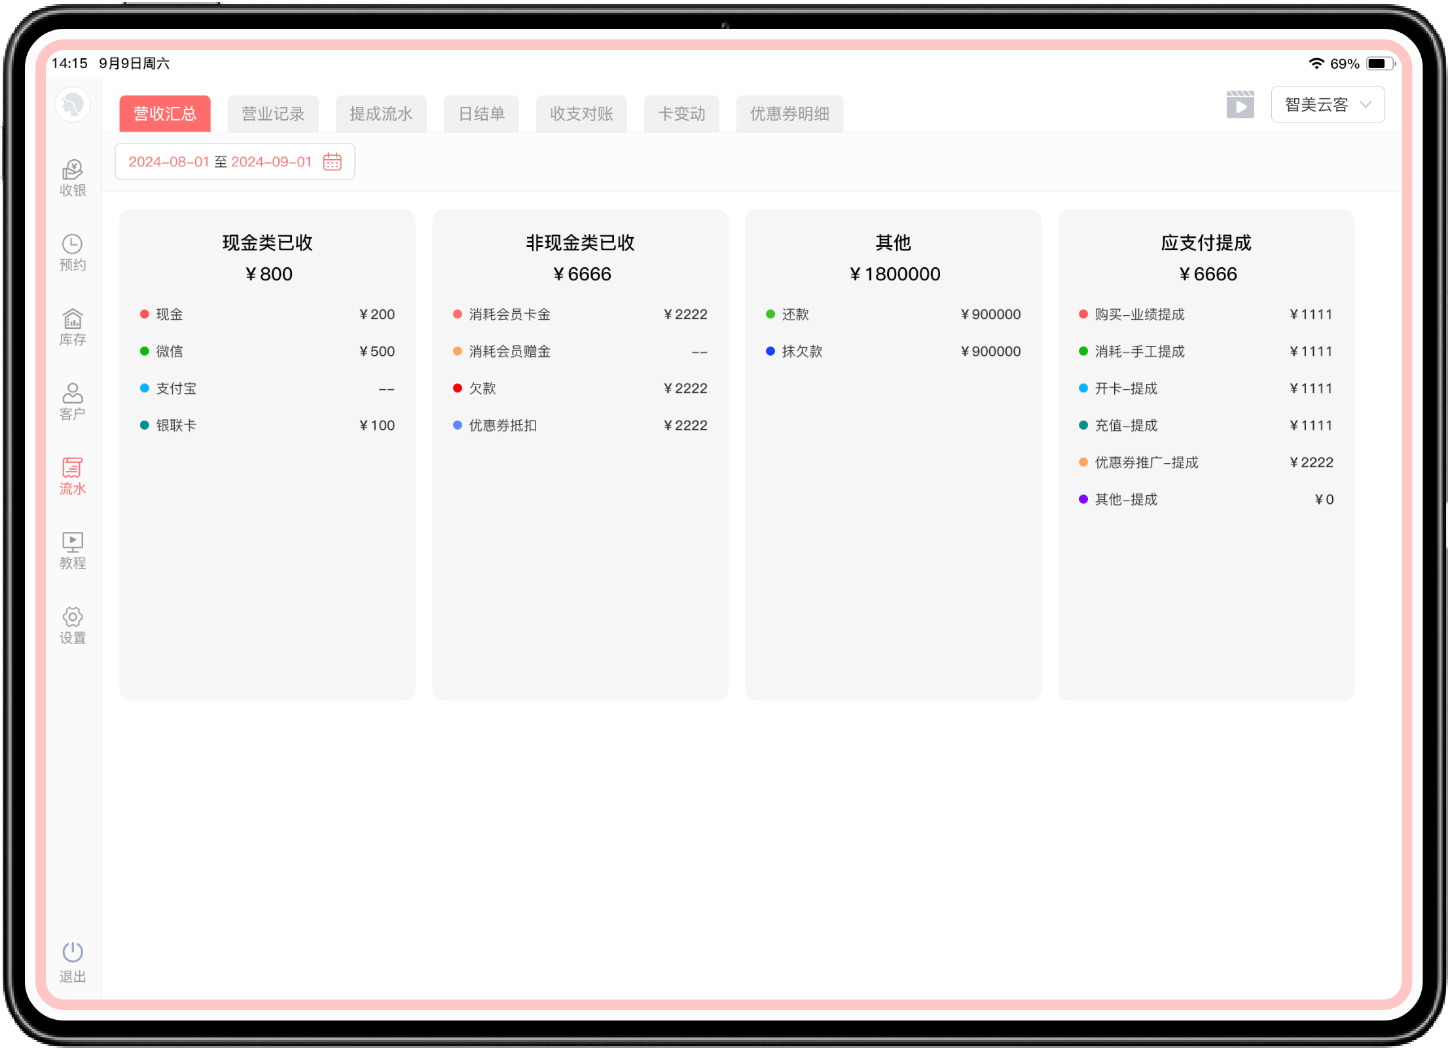Click the 营收汇总 active tab
The height and width of the screenshot is (1048, 1448).
(165, 114)
